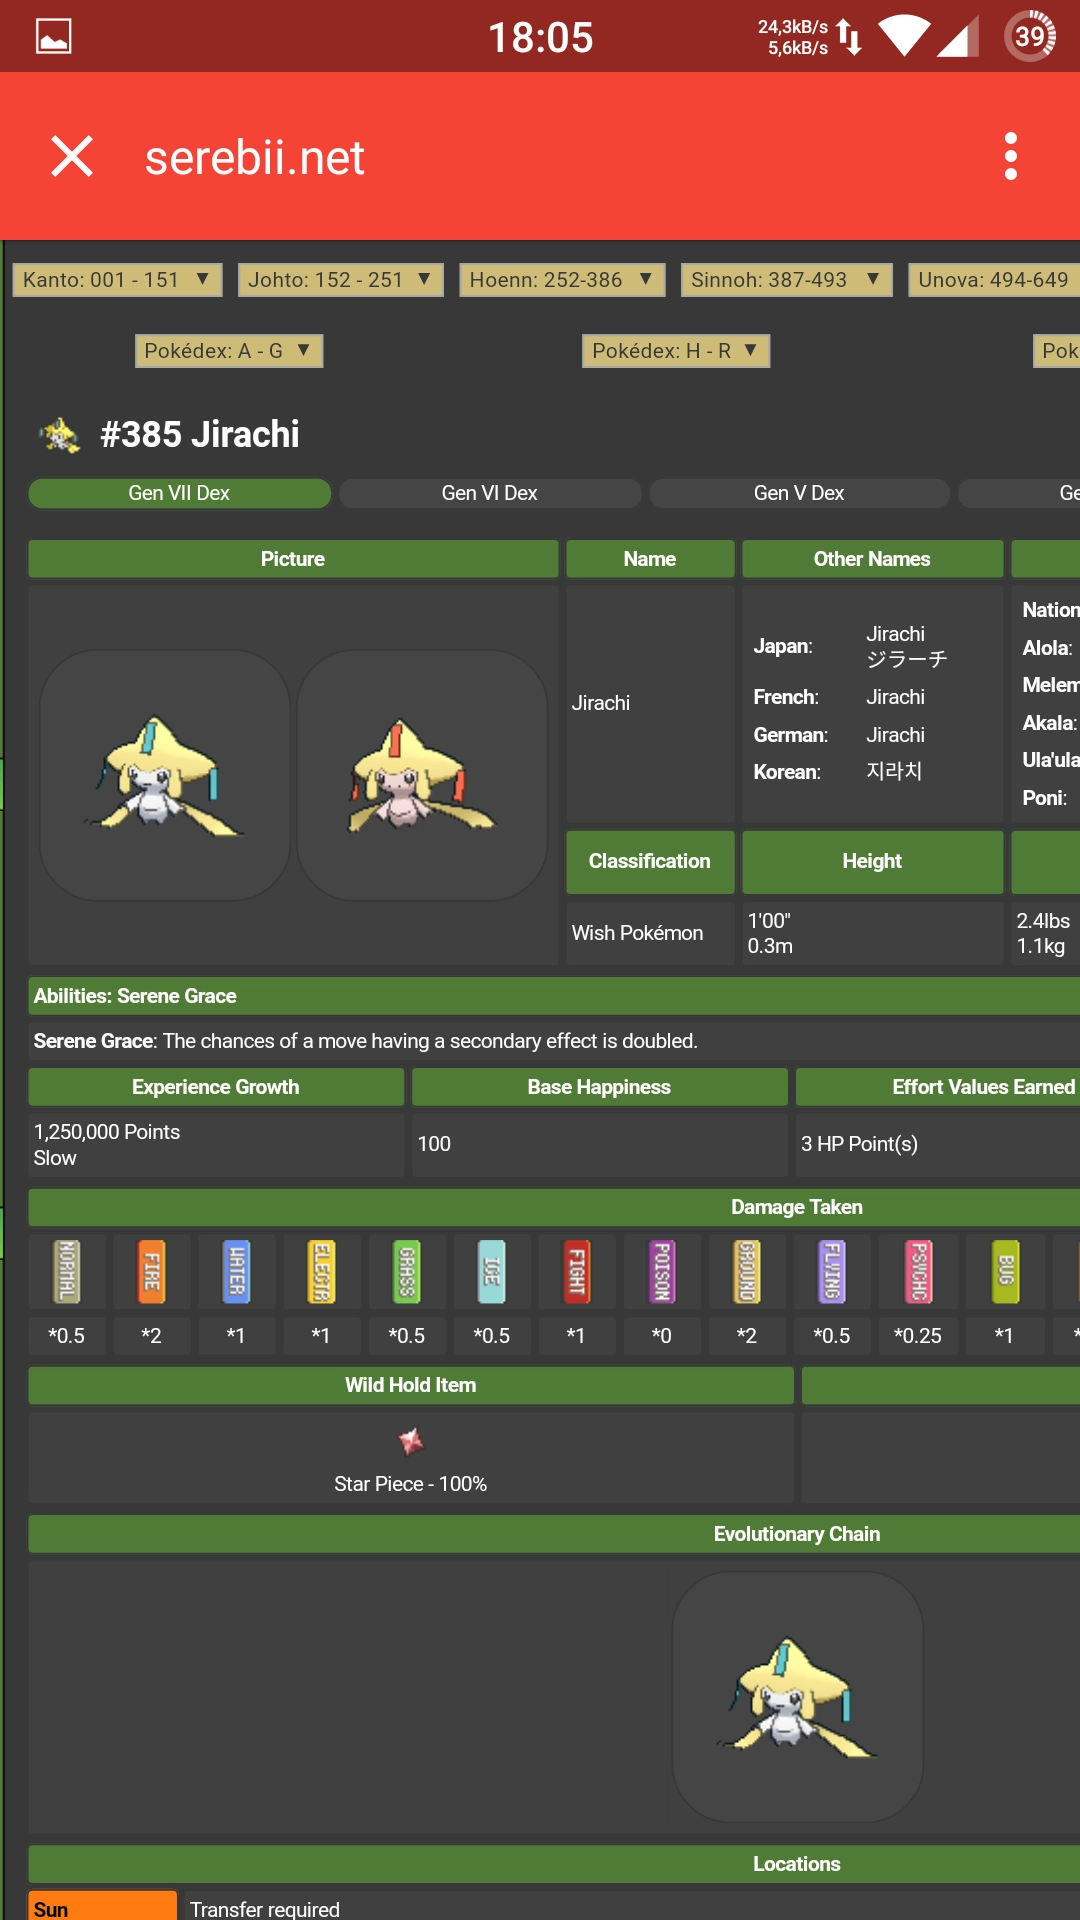1080x1920 pixels.
Task: Switch to the Gen V Dex tab
Action: pyautogui.click(x=799, y=493)
